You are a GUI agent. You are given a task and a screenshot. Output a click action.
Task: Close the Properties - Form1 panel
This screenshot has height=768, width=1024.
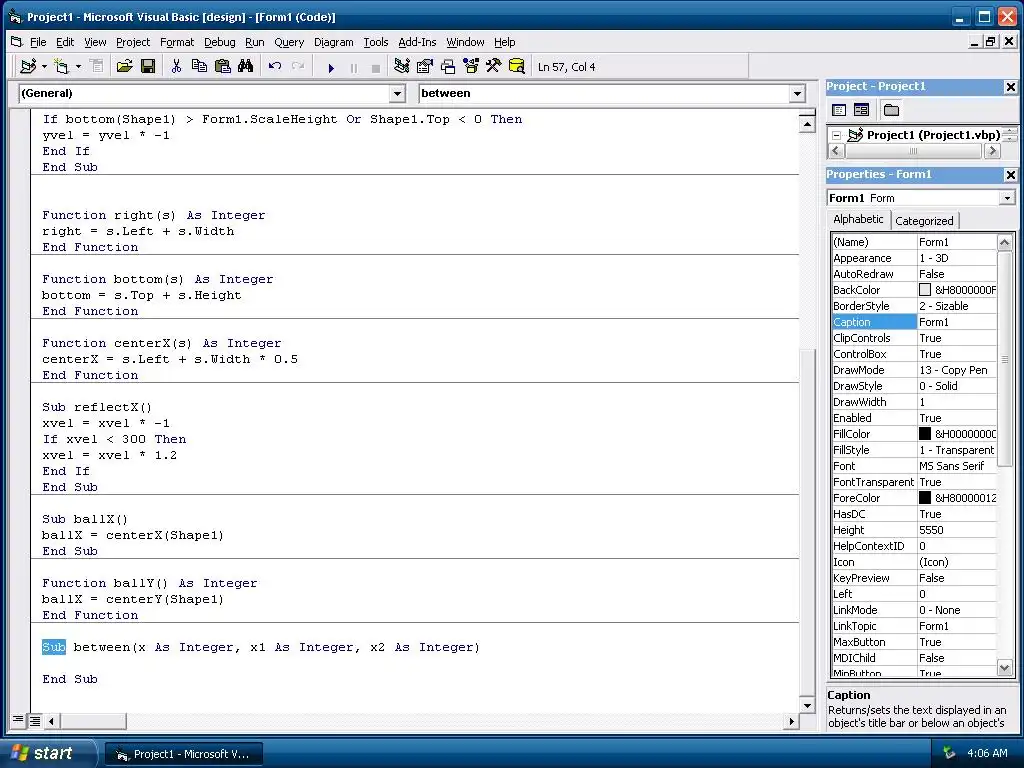click(x=1010, y=174)
